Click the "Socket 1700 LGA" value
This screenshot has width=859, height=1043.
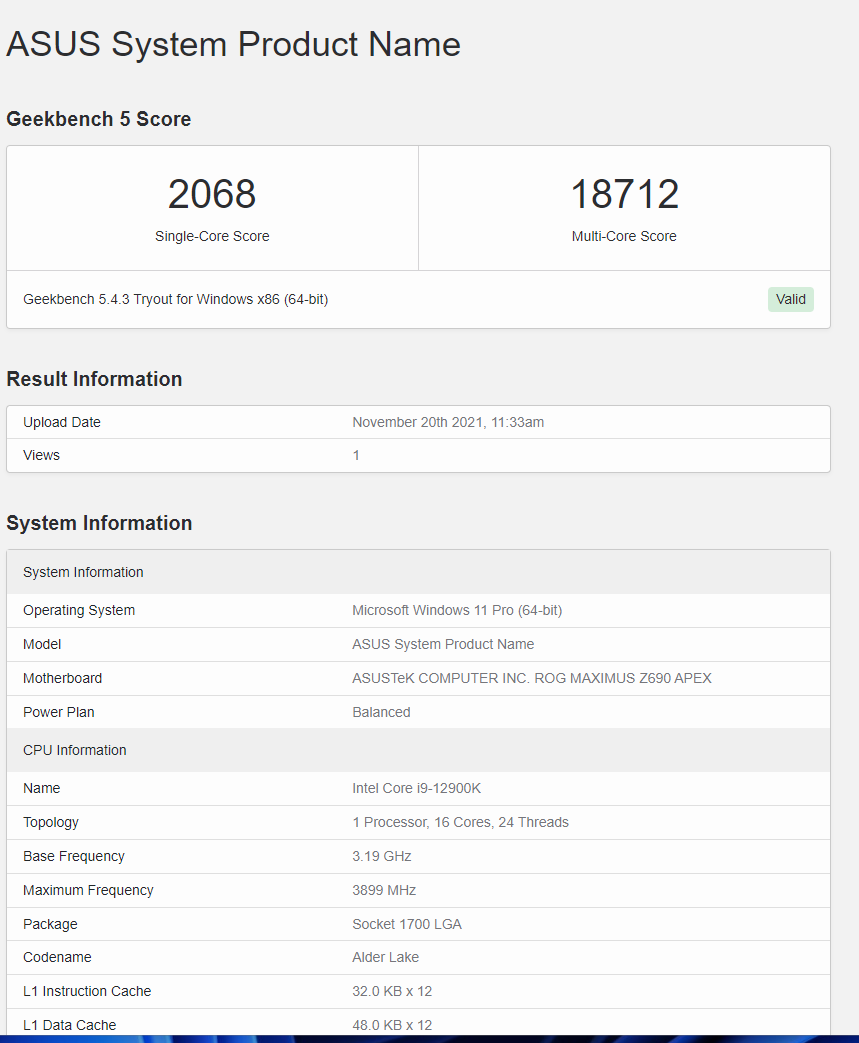(407, 924)
